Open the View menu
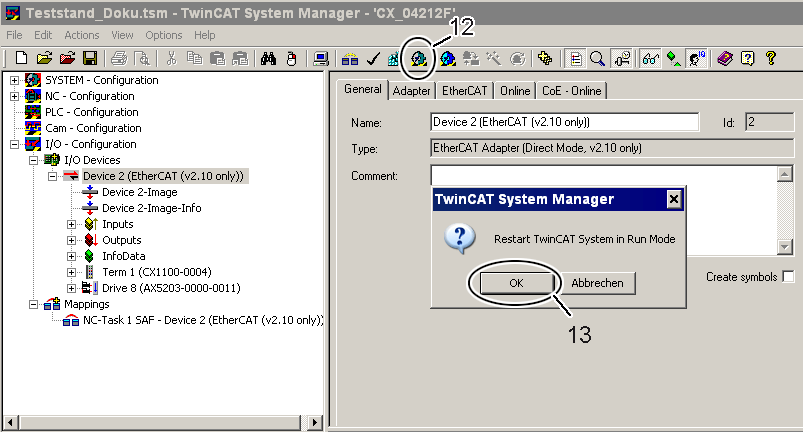The width and height of the screenshot is (803, 432). 122,35
